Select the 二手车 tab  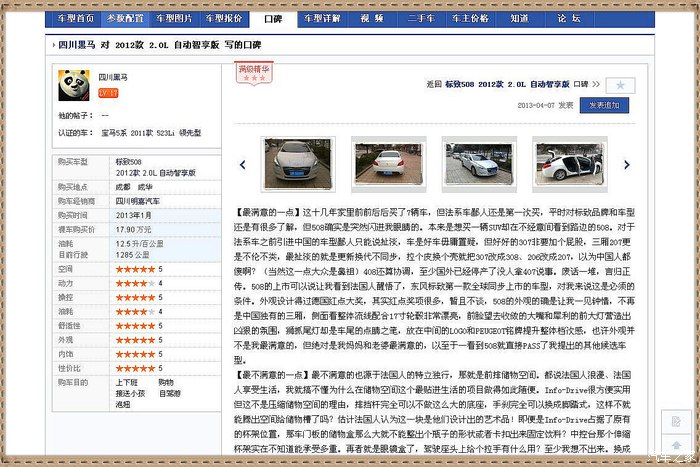click(x=420, y=18)
